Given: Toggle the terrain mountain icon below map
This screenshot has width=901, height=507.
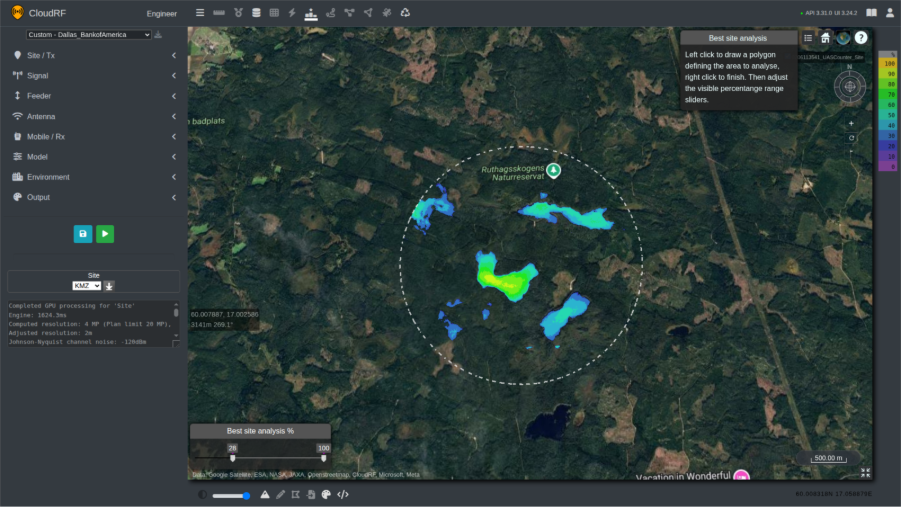Looking at the screenshot, I should click(x=265, y=494).
